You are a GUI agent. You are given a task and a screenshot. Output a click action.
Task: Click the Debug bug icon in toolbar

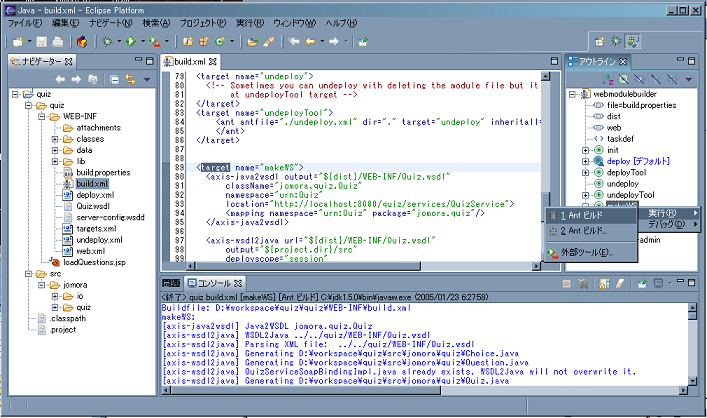click(107, 42)
